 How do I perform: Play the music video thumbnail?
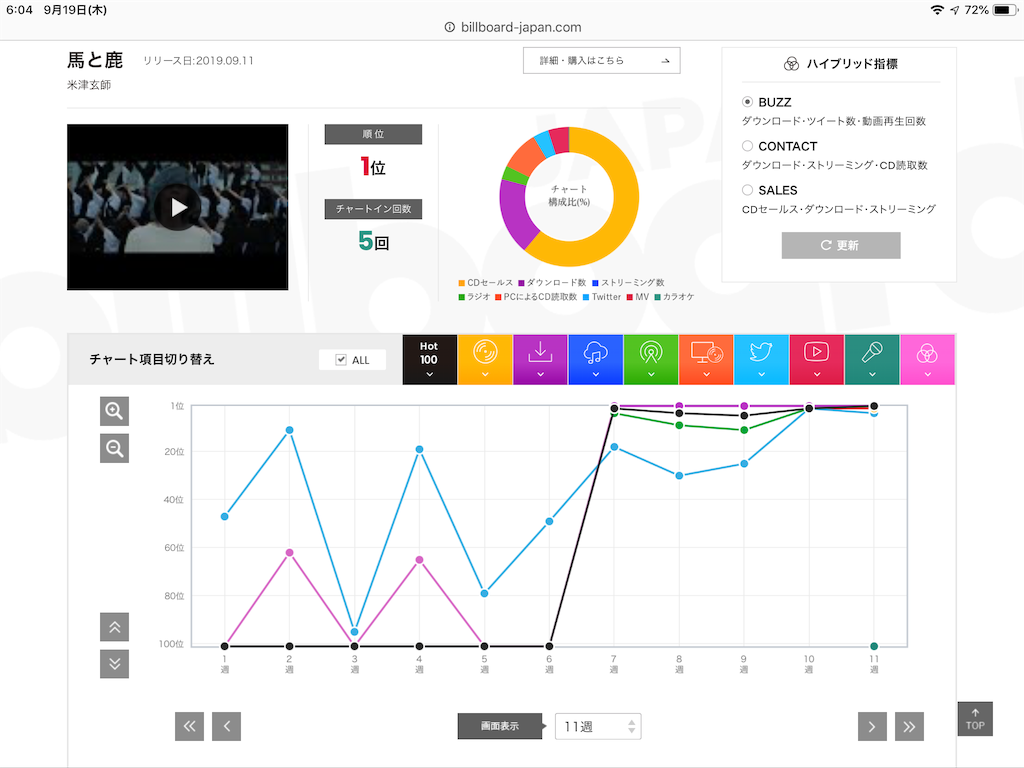click(x=177, y=207)
